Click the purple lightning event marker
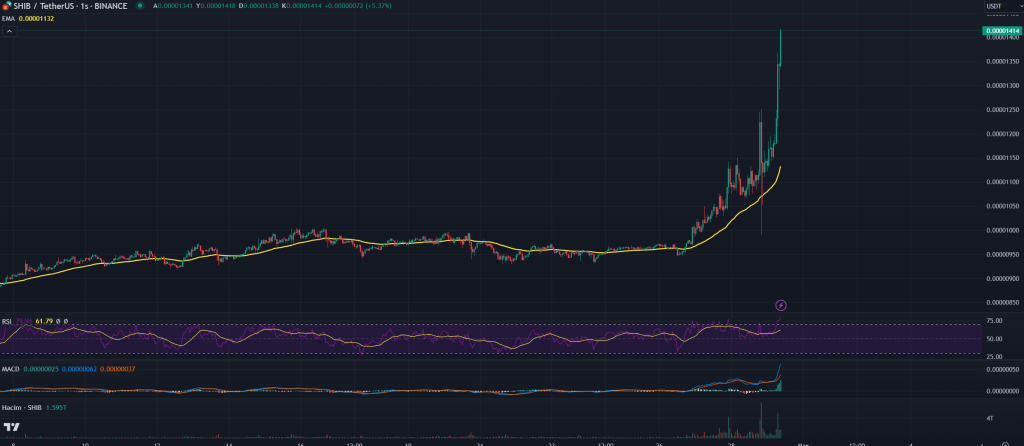 click(782, 304)
